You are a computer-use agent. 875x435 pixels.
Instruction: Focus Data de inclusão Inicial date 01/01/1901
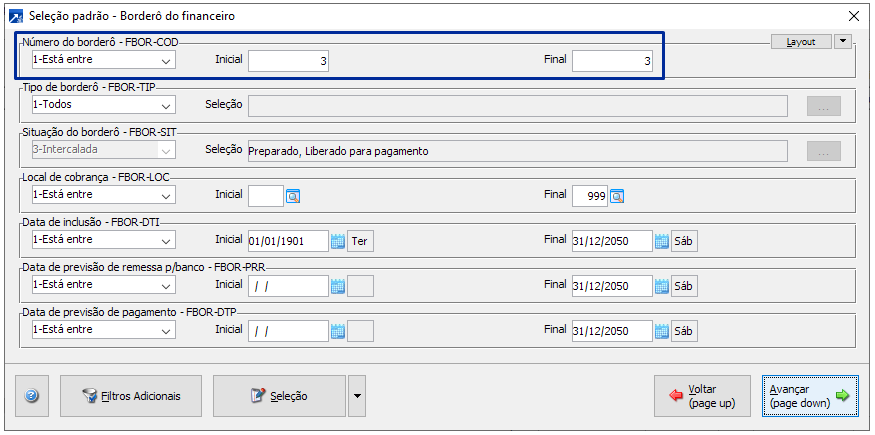point(289,241)
